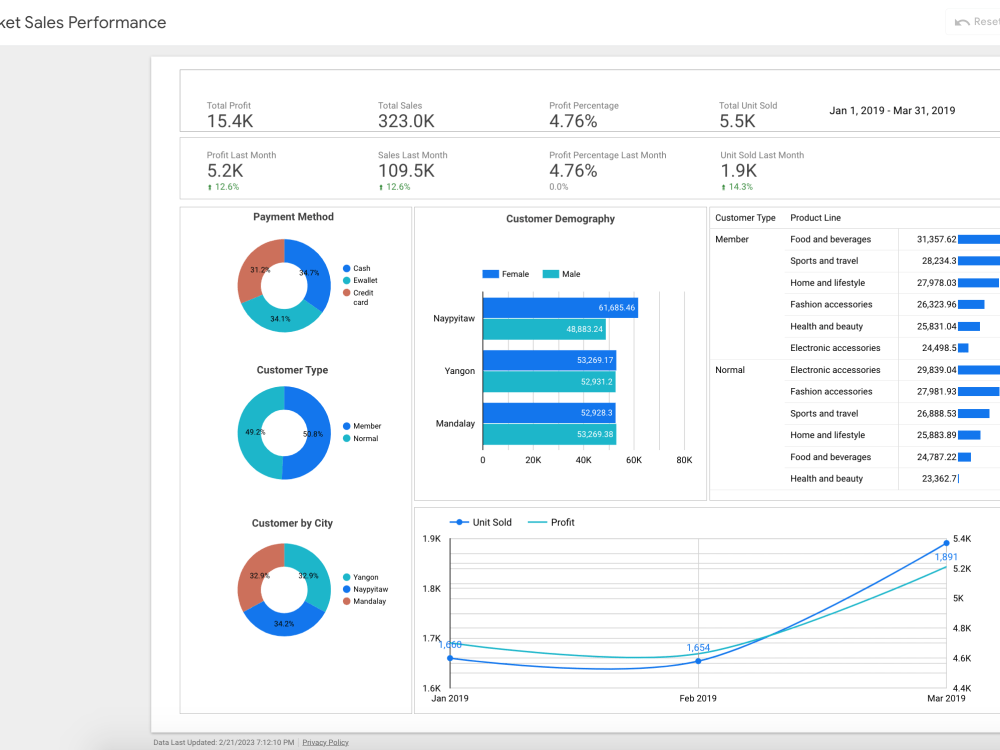Viewport: 1000px width, 750px height.
Task: Click the 29,839.04 Electronic accessories value
Action: pyautogui.click(x=936, y=370)
